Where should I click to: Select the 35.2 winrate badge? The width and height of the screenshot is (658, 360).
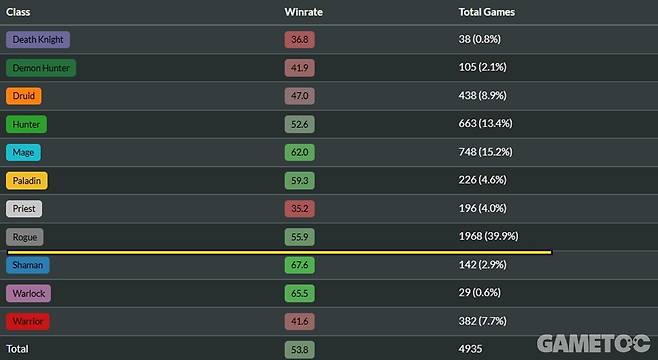coord(300,209)
